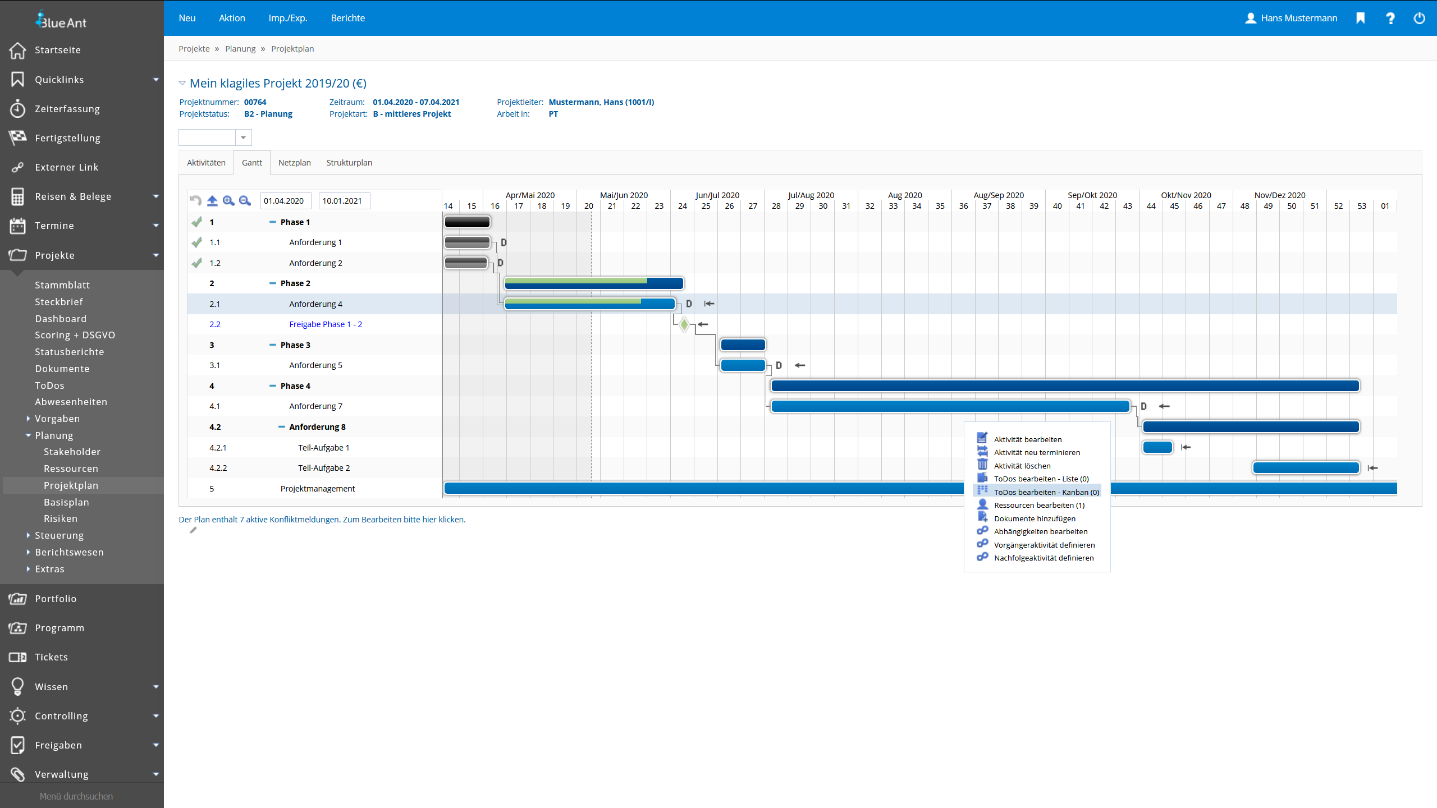1437x808 pixels.
Task: Zoom in with the plus magnifier icon
Action: pyautogui.click(x=228, y=201)
